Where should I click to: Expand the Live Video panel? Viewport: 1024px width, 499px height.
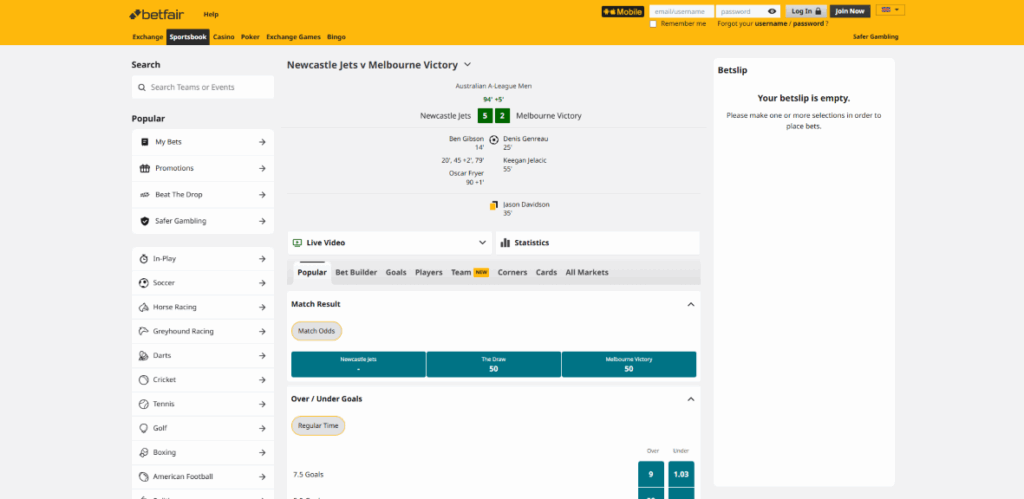482,242
